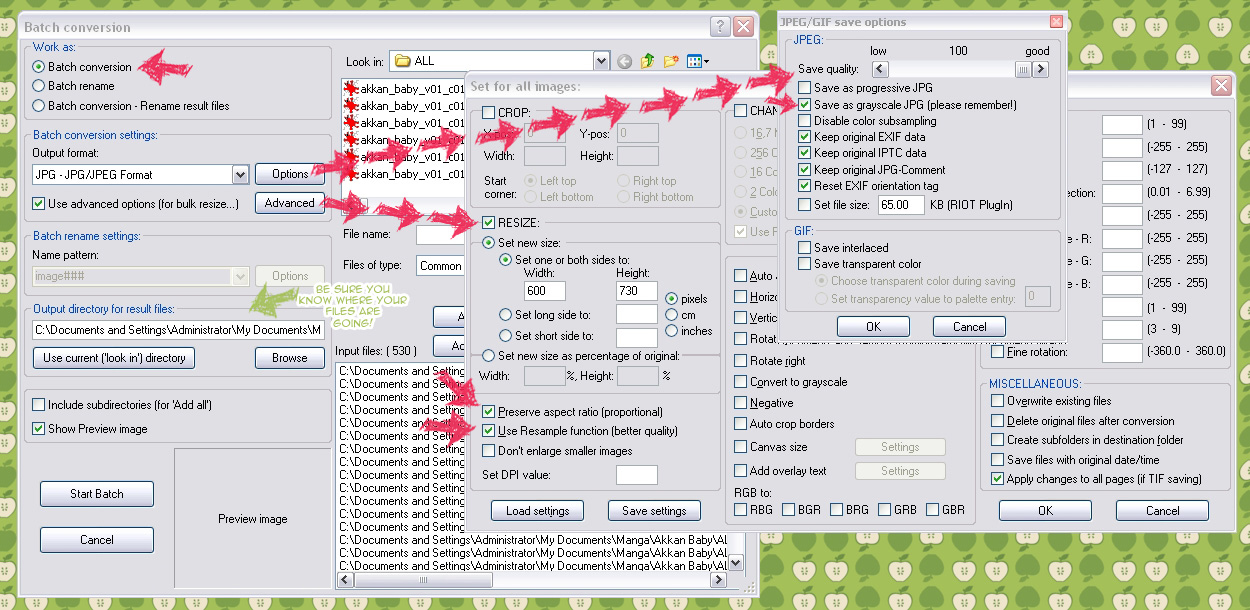This screenshot has width=1250, height=610.
Task: Click the output directory path field
Action: point(178,330)
